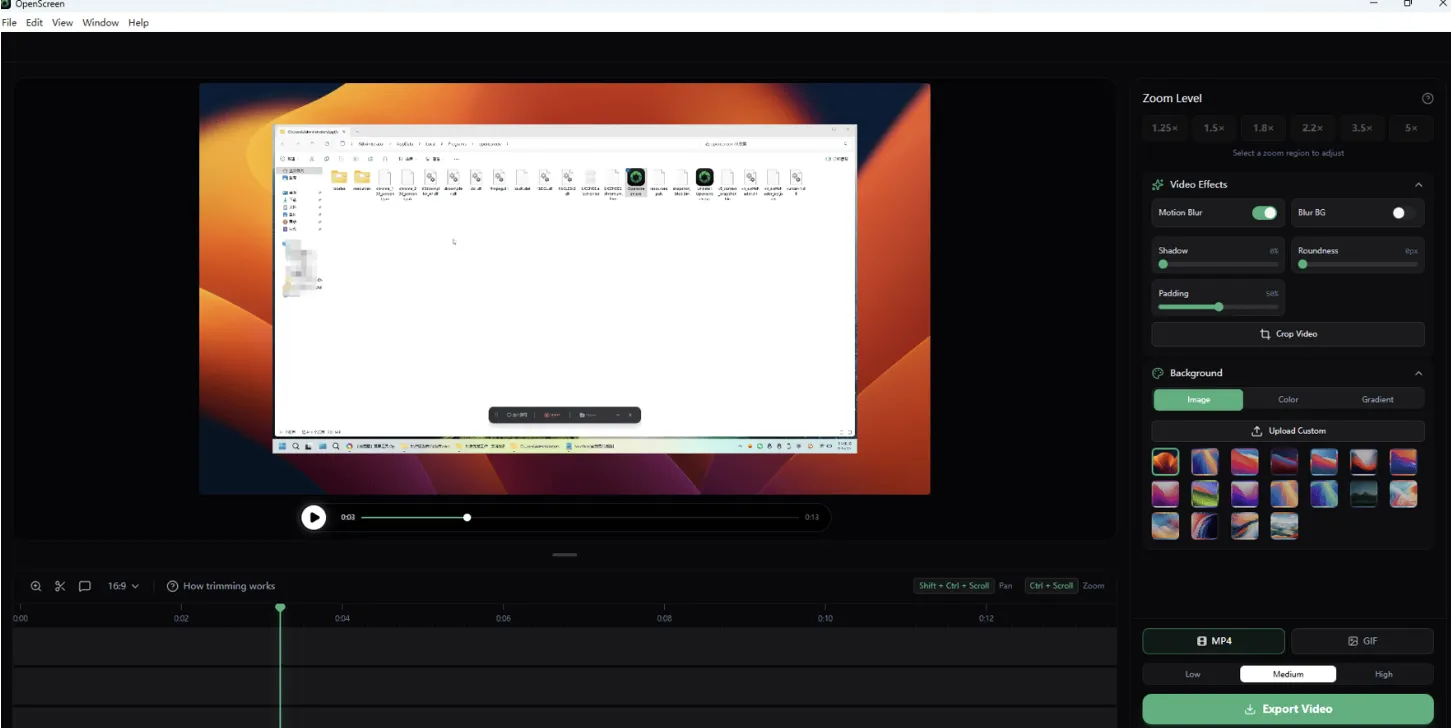The width and height of the screenshot is (1451, 728).
Task: Disable Motion Blur
Action: pos(1263,212)
